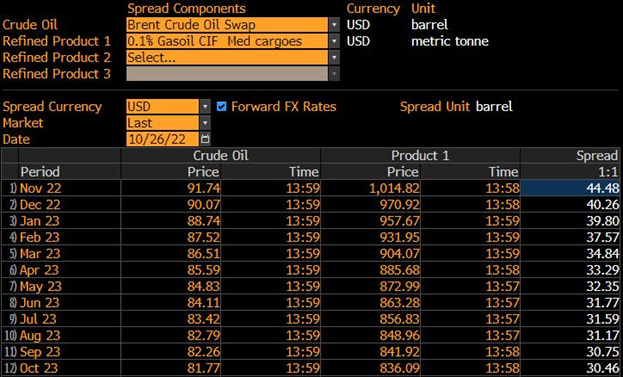Viewport: 623px width, 377px height.
Task: Select the Jun 23 period row
Action: [310, 302]
